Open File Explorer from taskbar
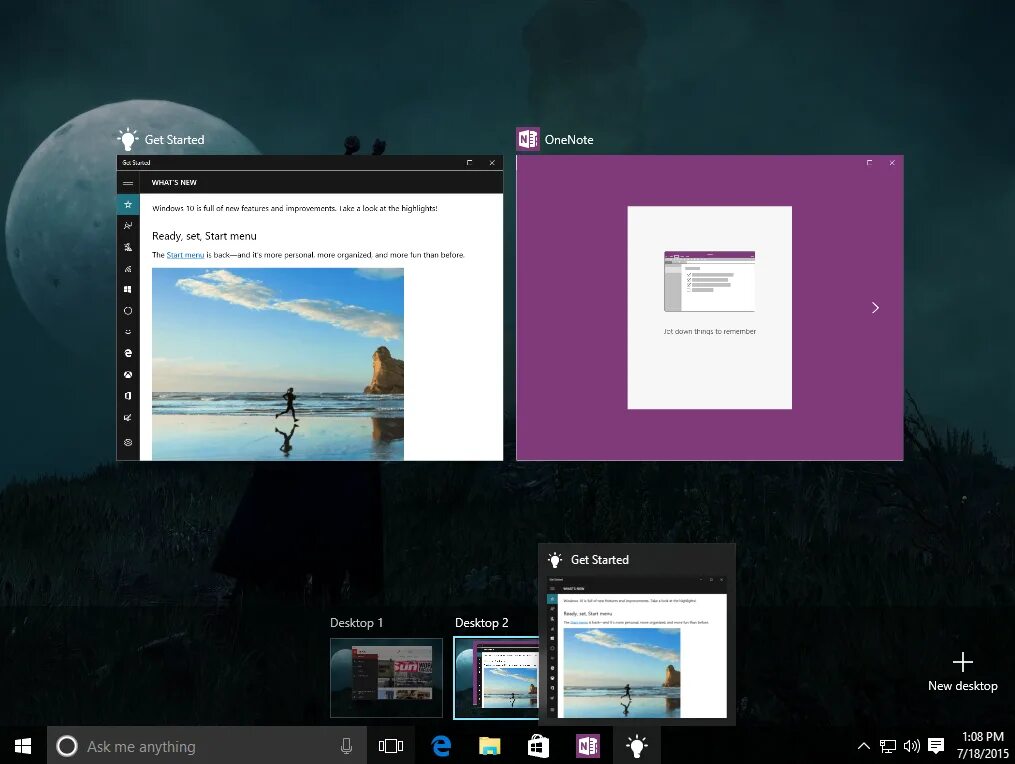Viewport: 1015px width, 764px height. [489, 746]
